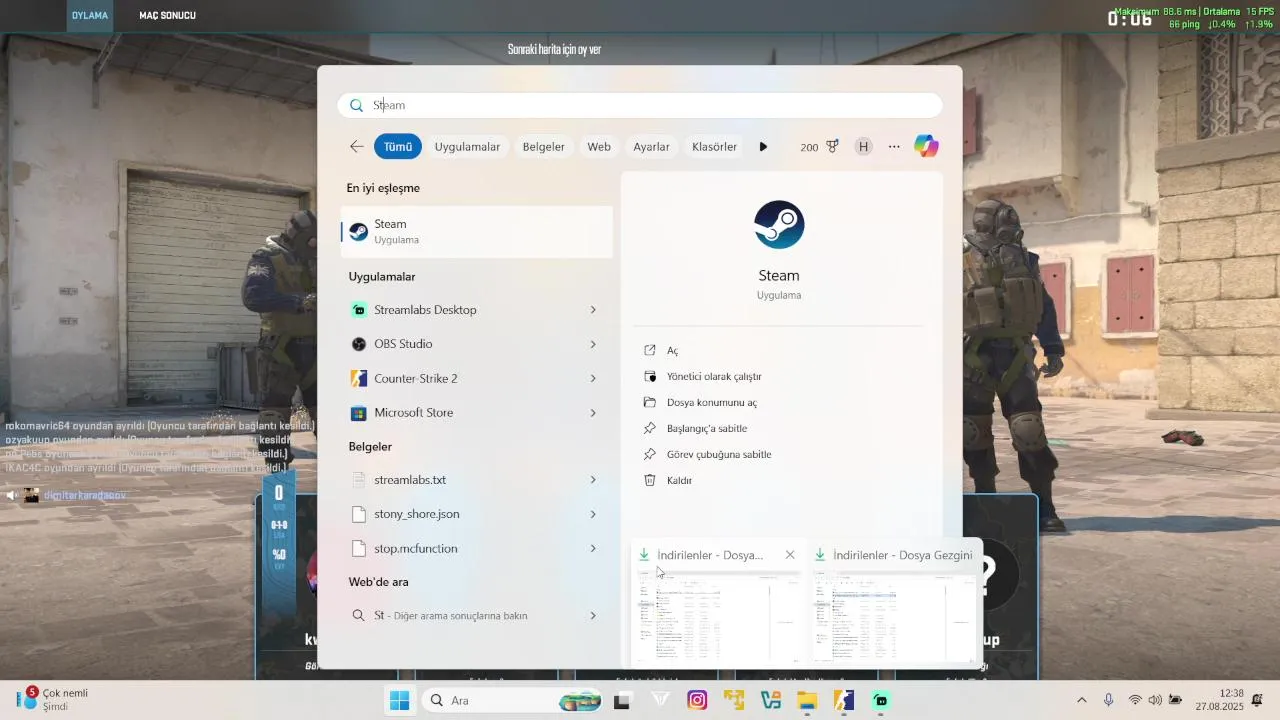Show more filter categories arrow

tap(763, 147)
